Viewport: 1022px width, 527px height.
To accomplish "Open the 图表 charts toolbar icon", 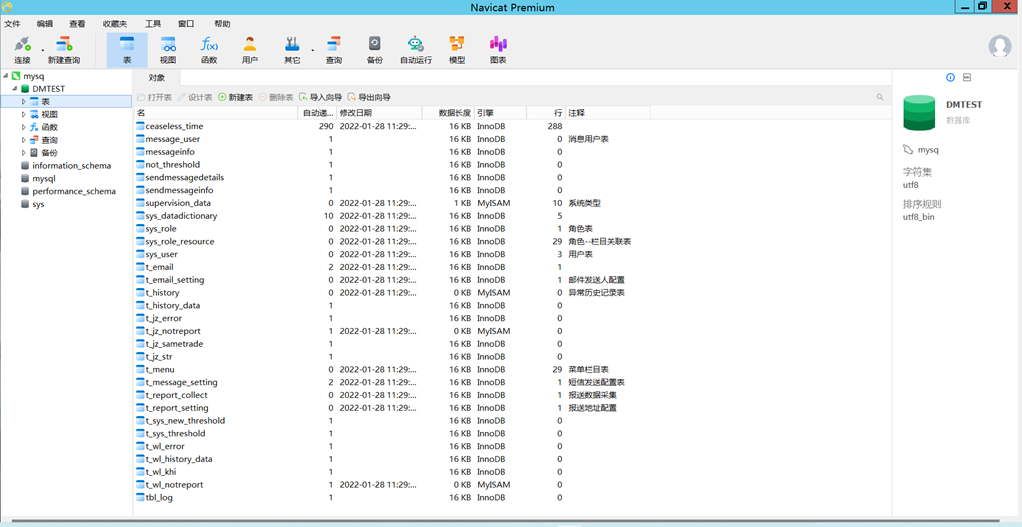I will [498, 50].
